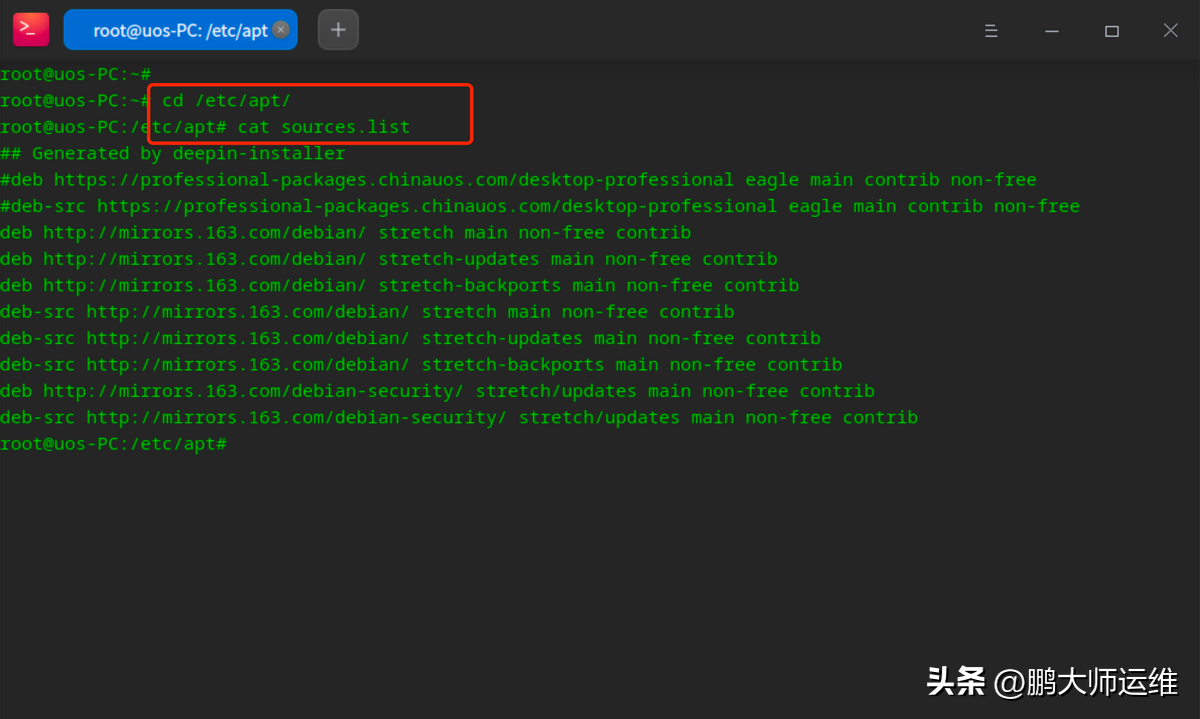Click the 'deb' debian-security stretch/updates line
The height and width of the screenshot is (719, 1200).
(438, 391)
